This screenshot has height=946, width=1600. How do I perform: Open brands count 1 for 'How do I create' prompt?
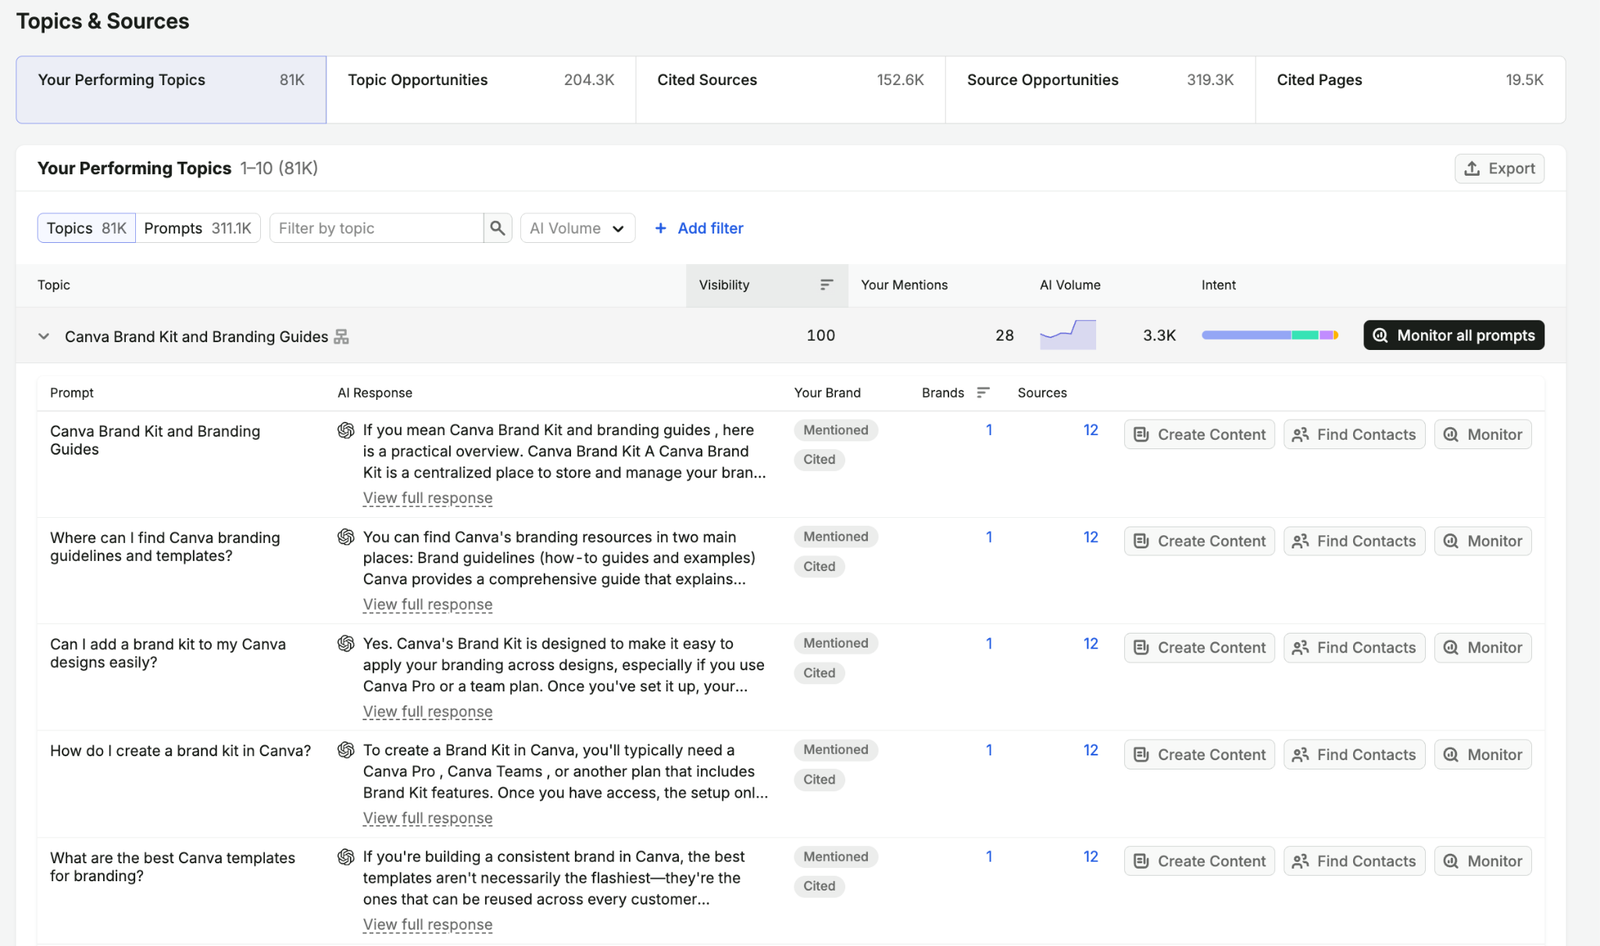[989, 750]
